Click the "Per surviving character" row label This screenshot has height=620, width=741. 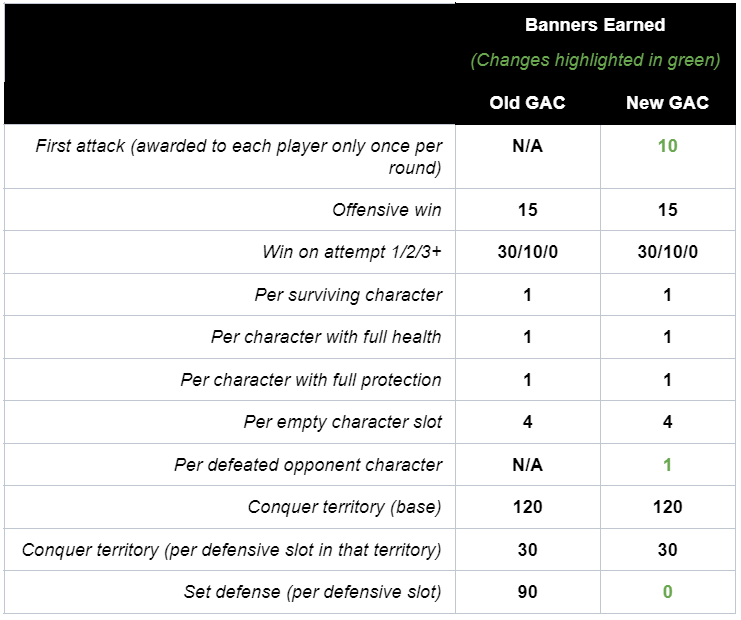(x=348, y=295)
